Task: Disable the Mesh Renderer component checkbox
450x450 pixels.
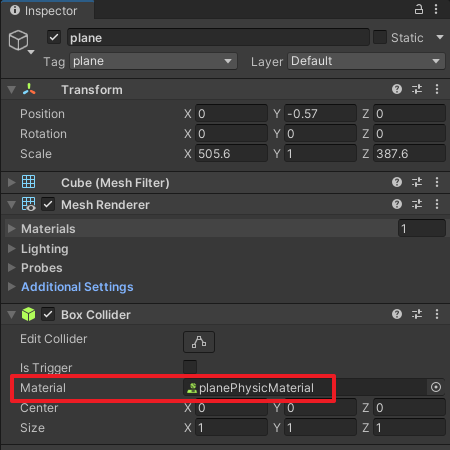Action: coord(48,204)
